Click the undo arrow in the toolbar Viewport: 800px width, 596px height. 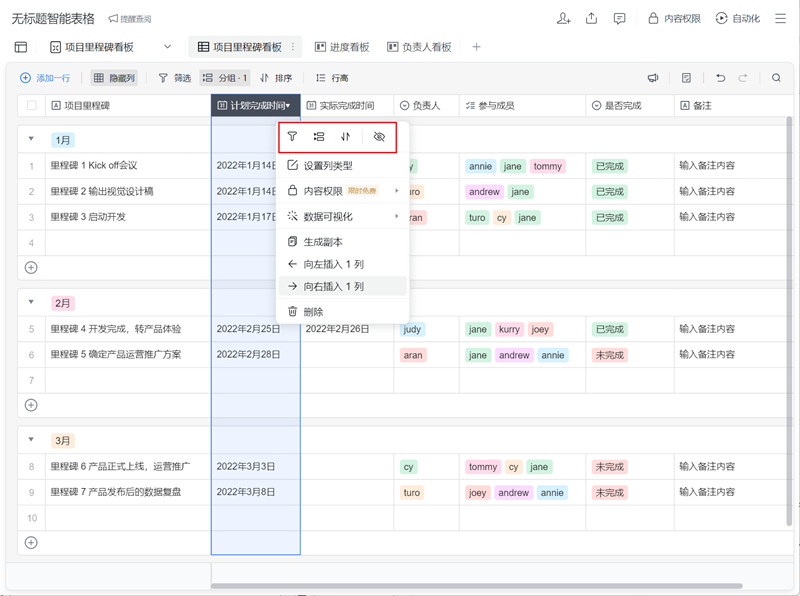click(720, 78)
